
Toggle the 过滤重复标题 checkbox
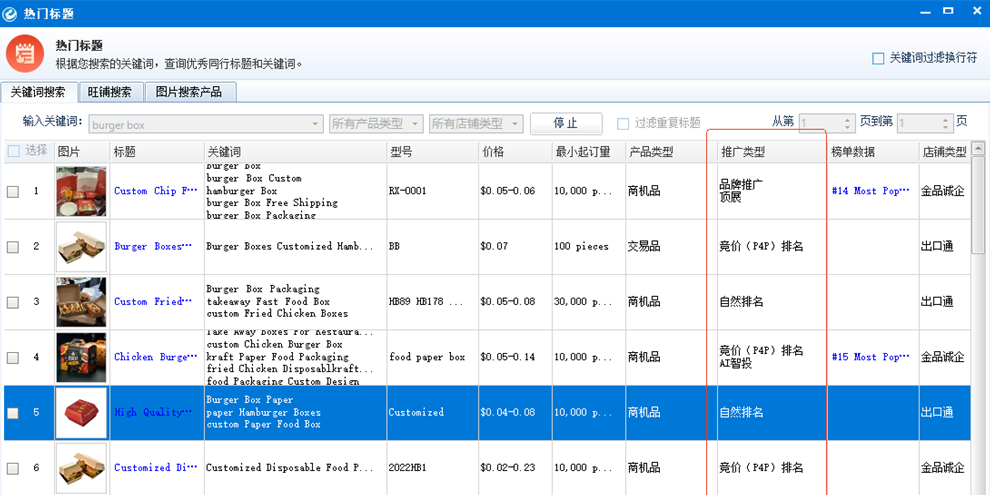[623, 124]
